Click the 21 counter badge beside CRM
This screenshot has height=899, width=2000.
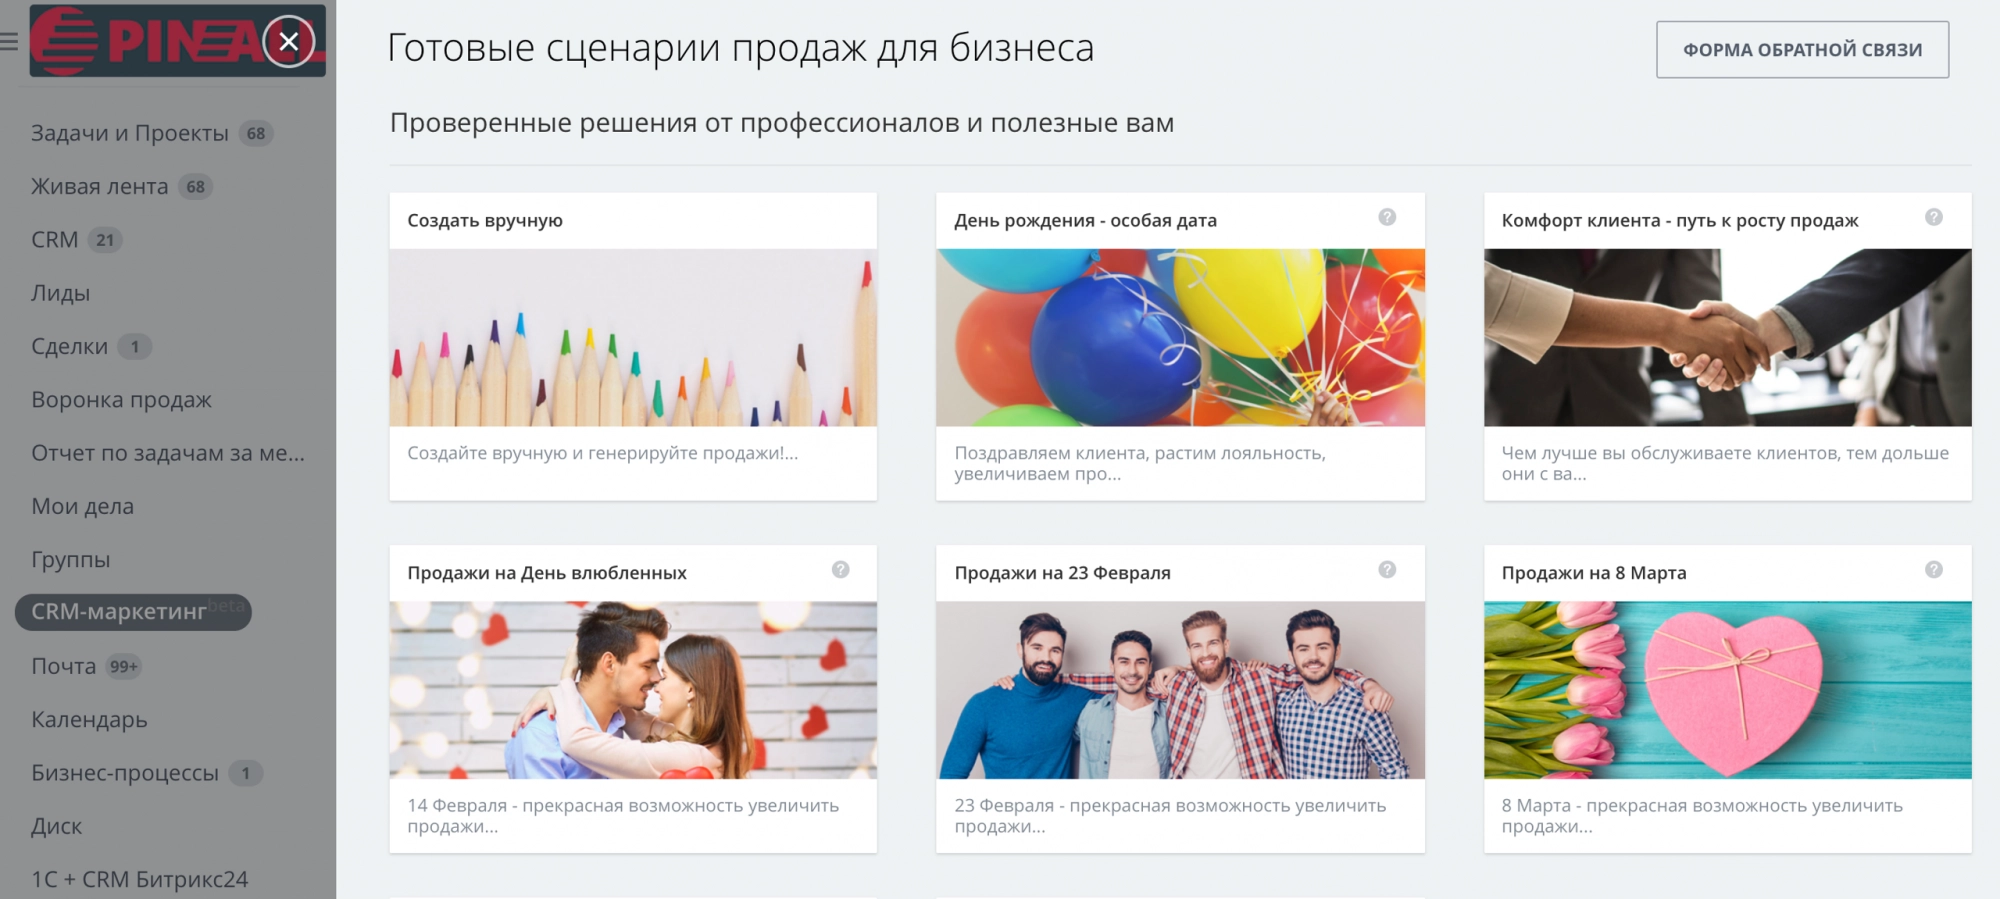pos(105,240)
